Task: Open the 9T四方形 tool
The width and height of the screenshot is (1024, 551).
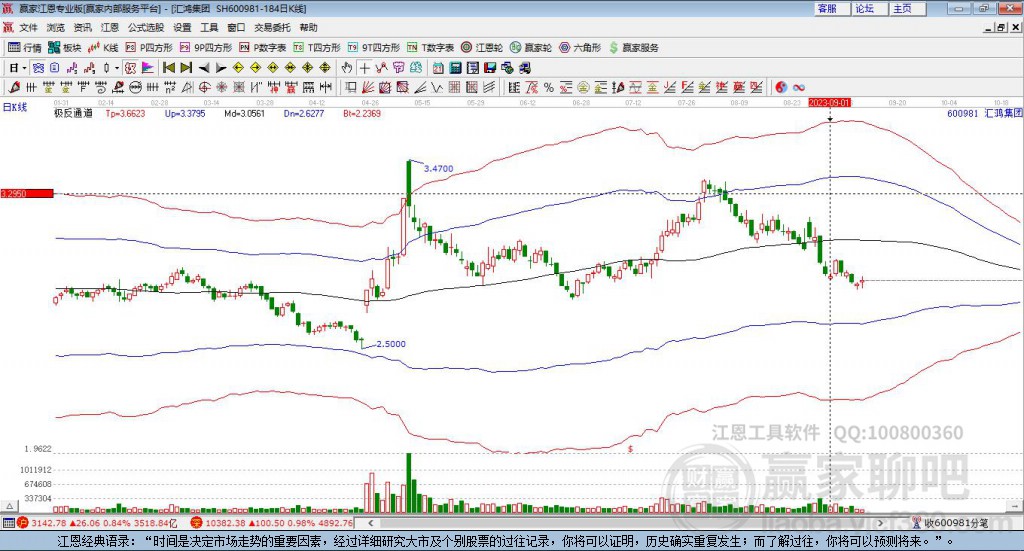Action: pos(374,48)
